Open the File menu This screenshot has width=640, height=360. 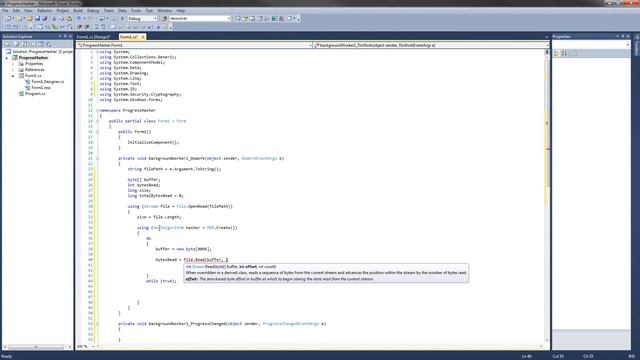[5, 10]
